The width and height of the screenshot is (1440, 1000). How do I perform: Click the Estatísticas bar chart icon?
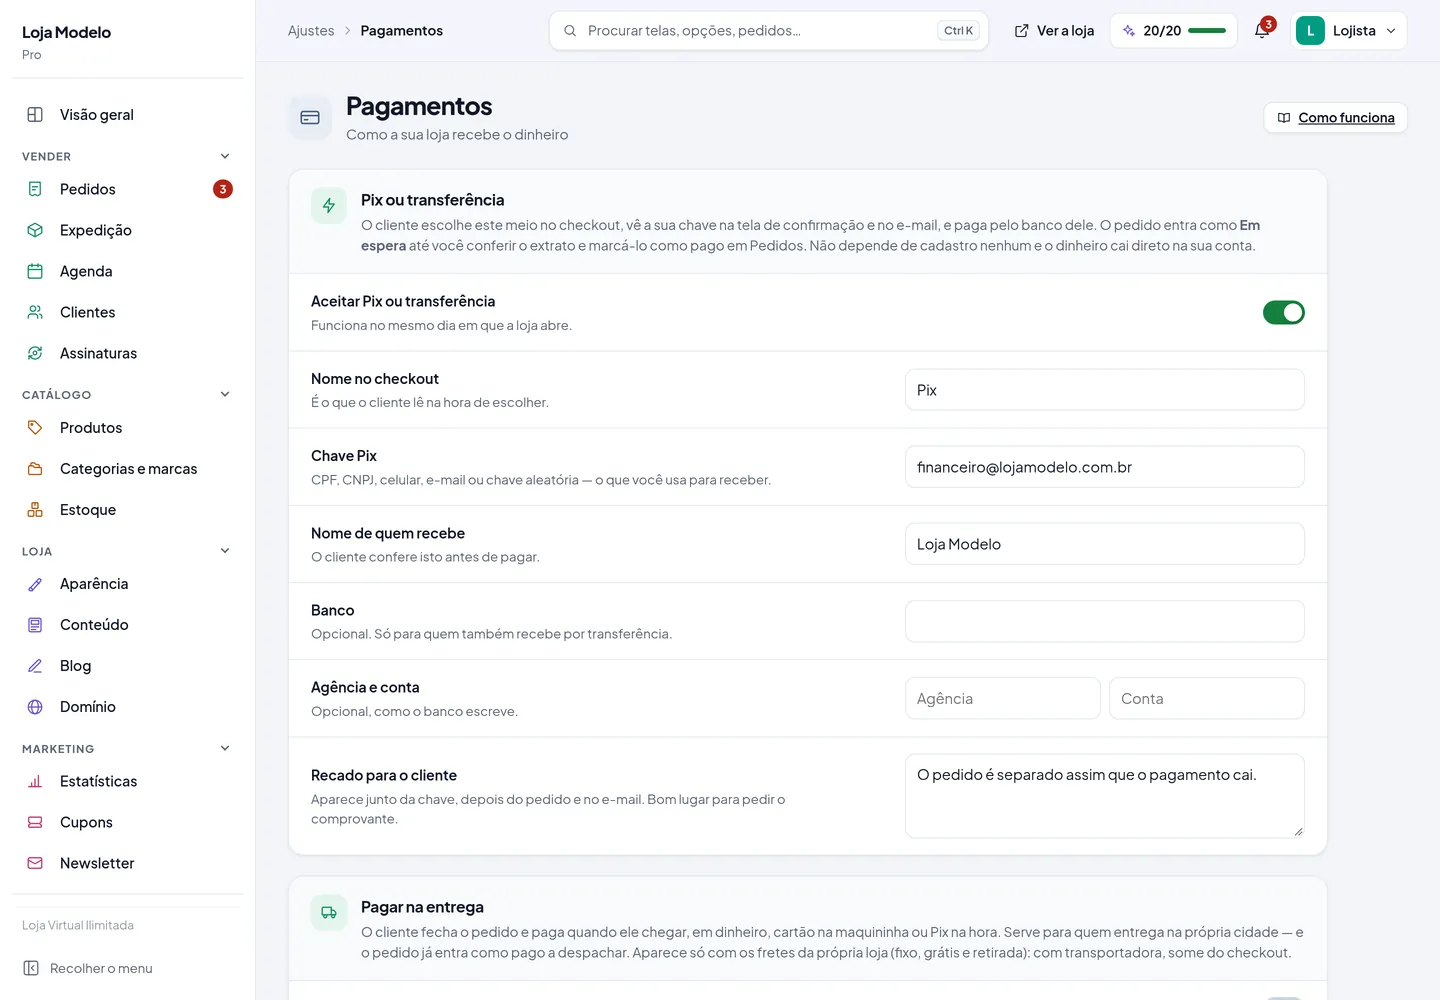coord(35,781)
